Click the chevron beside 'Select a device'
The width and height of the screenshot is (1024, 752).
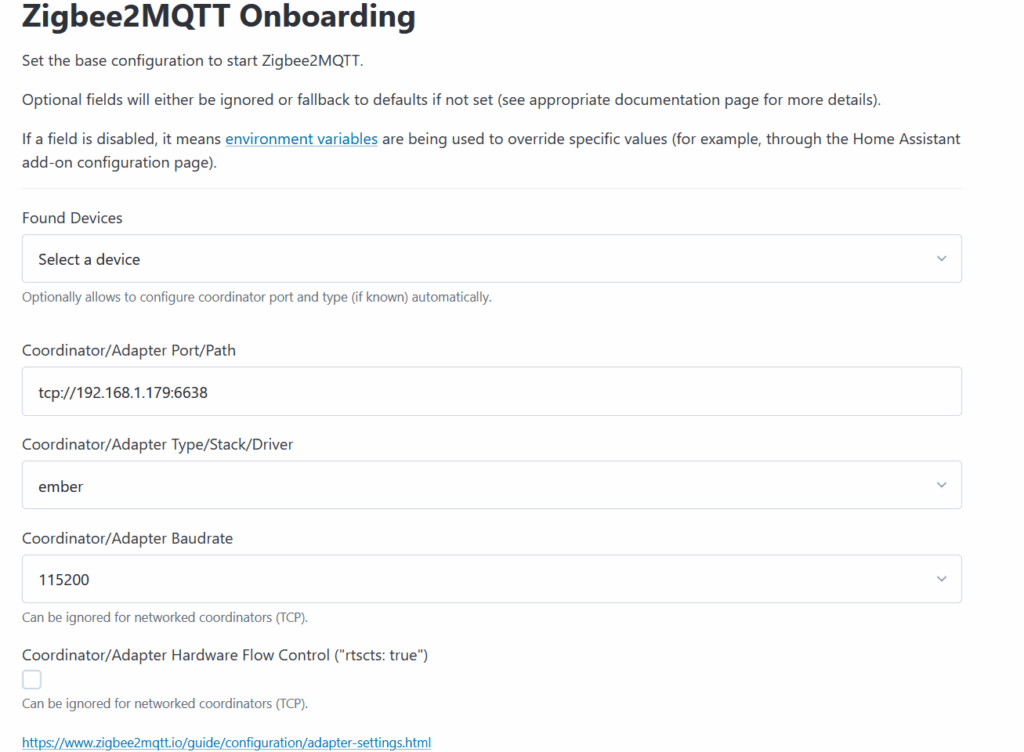[x=941, y=259]
